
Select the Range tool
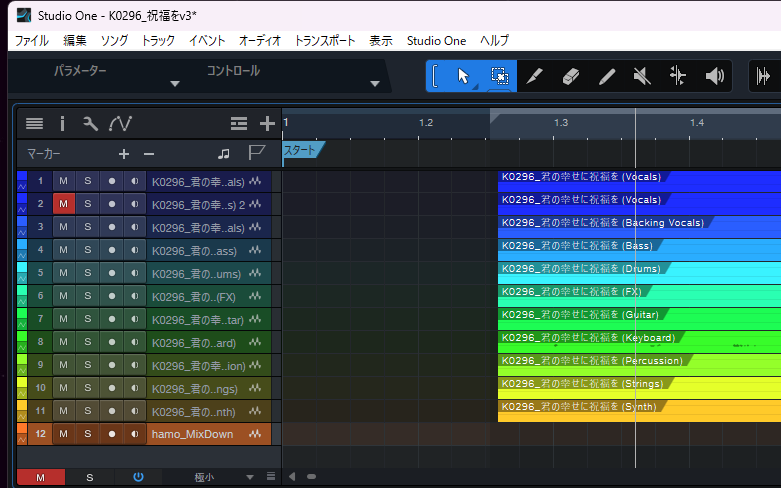click(499, 76)
